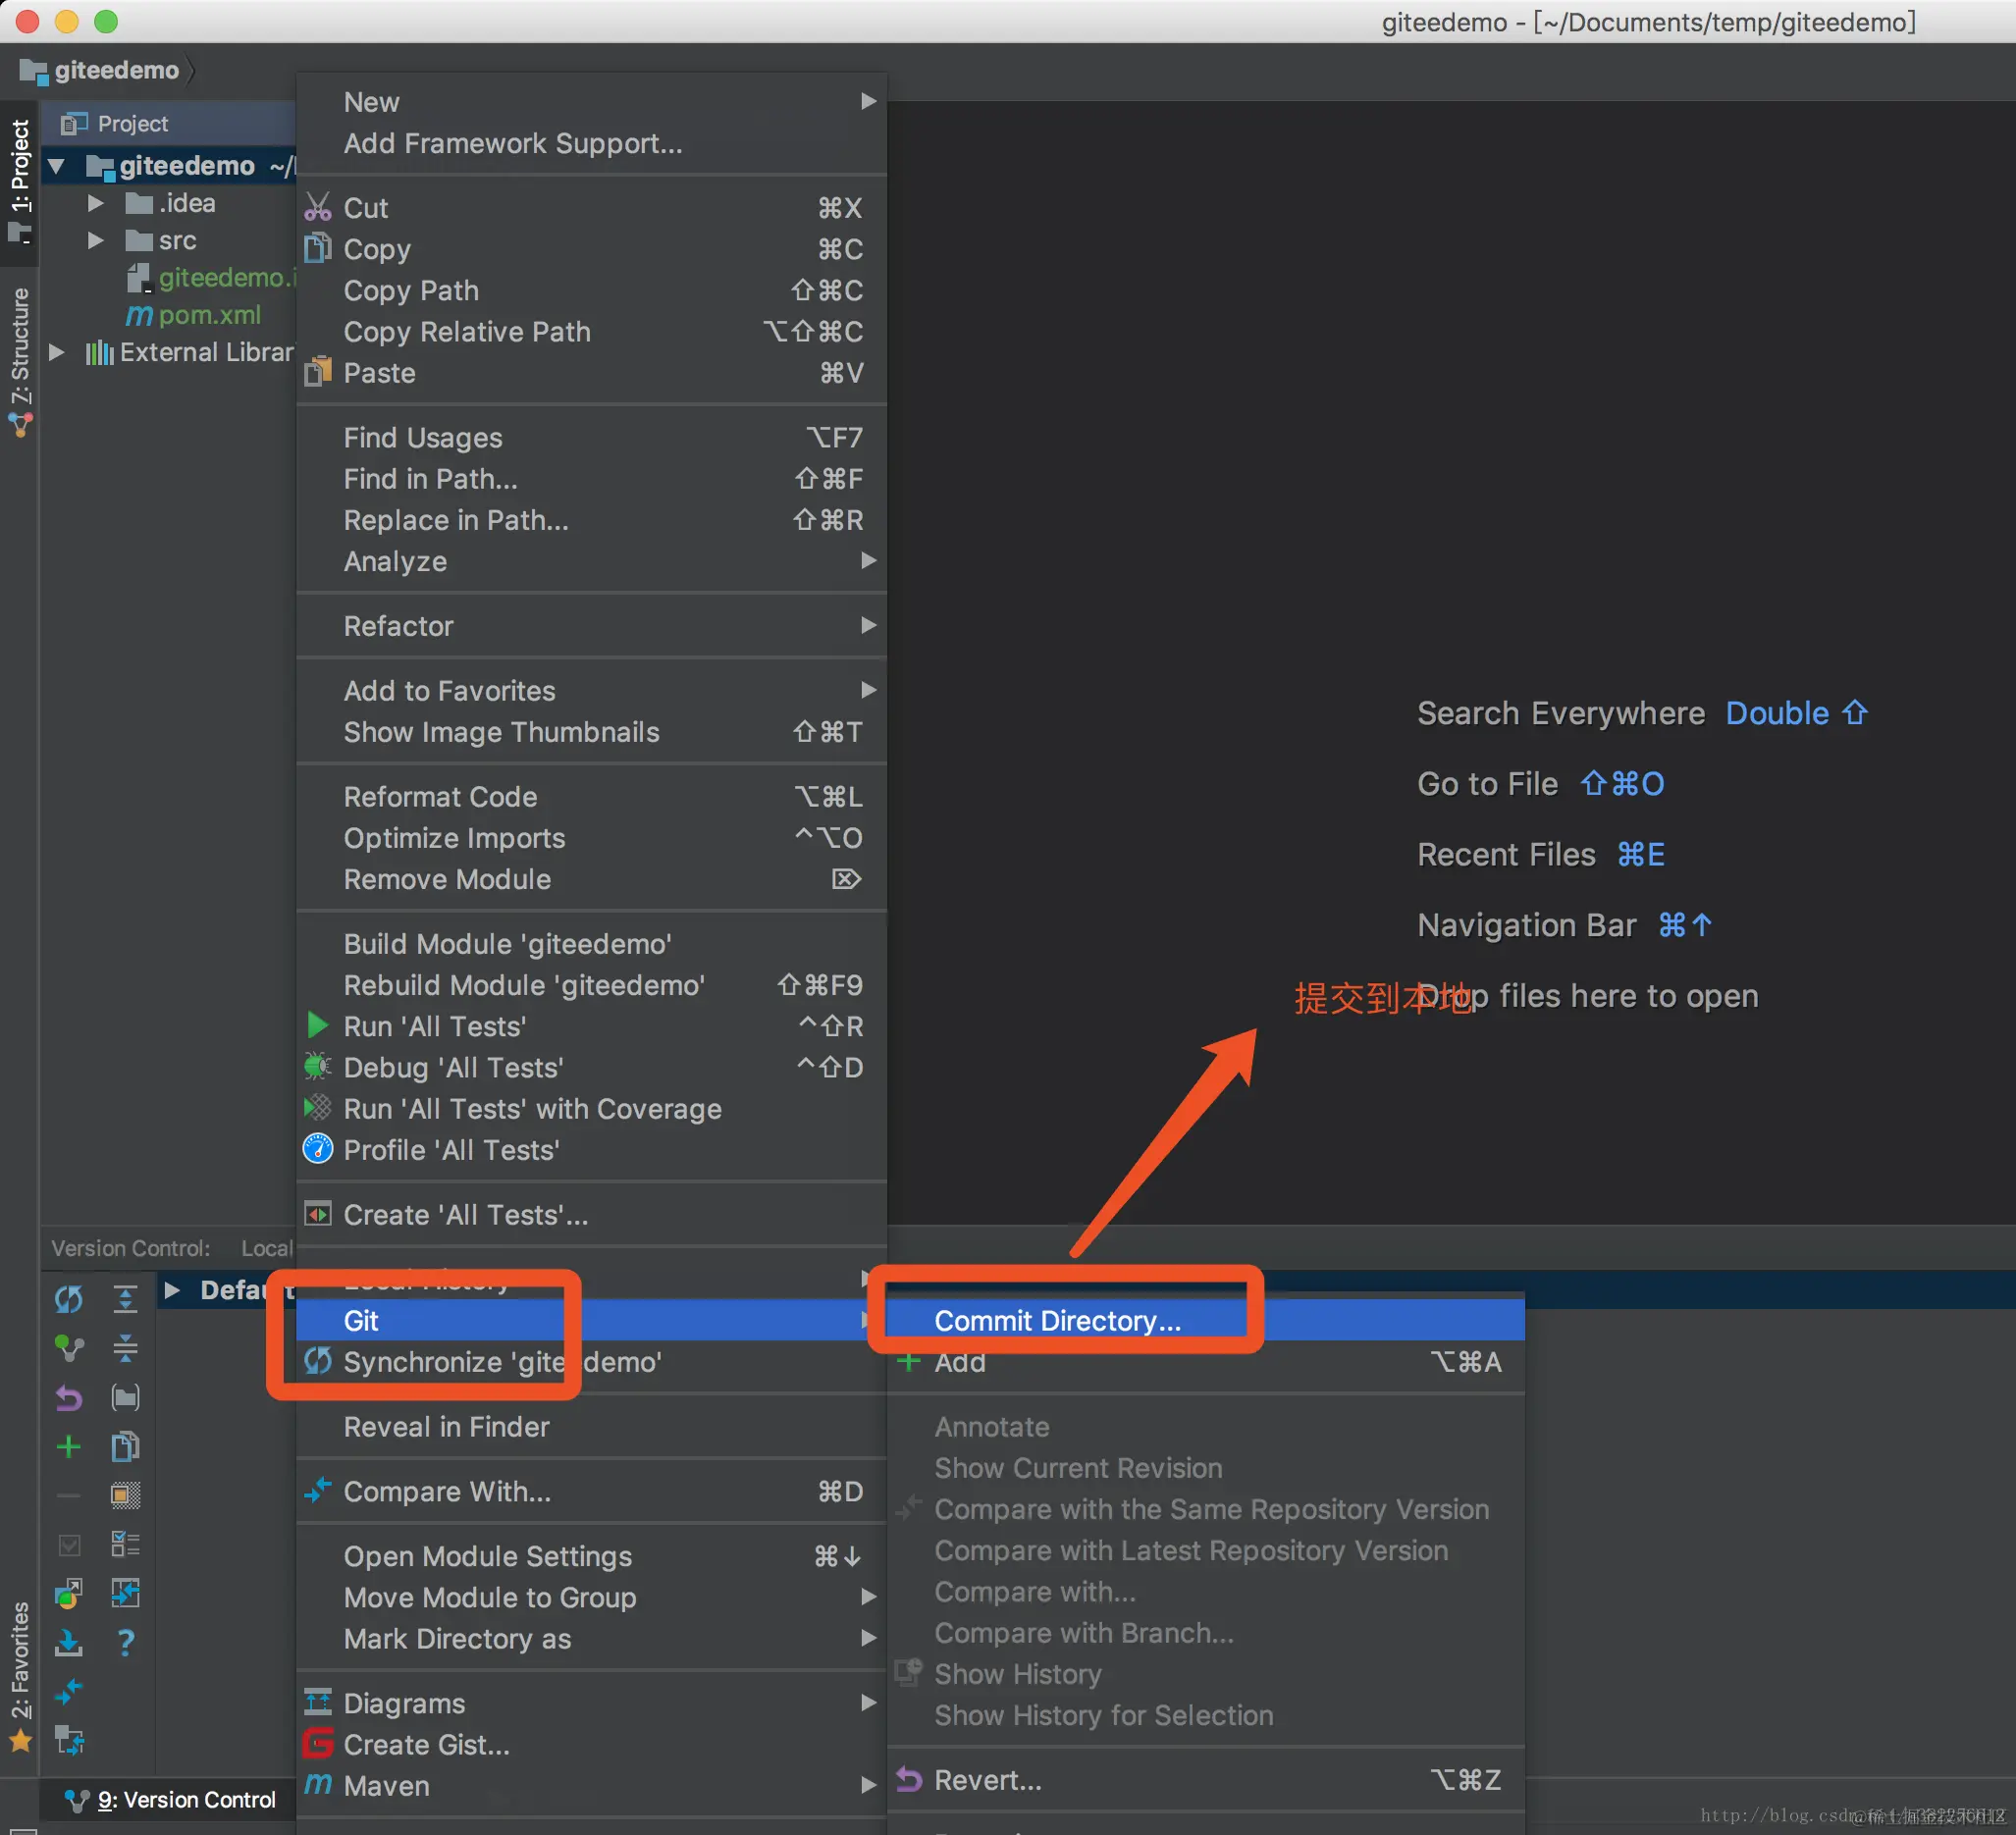Click the Collapse All icon in Version Control

pos(125,1348)
